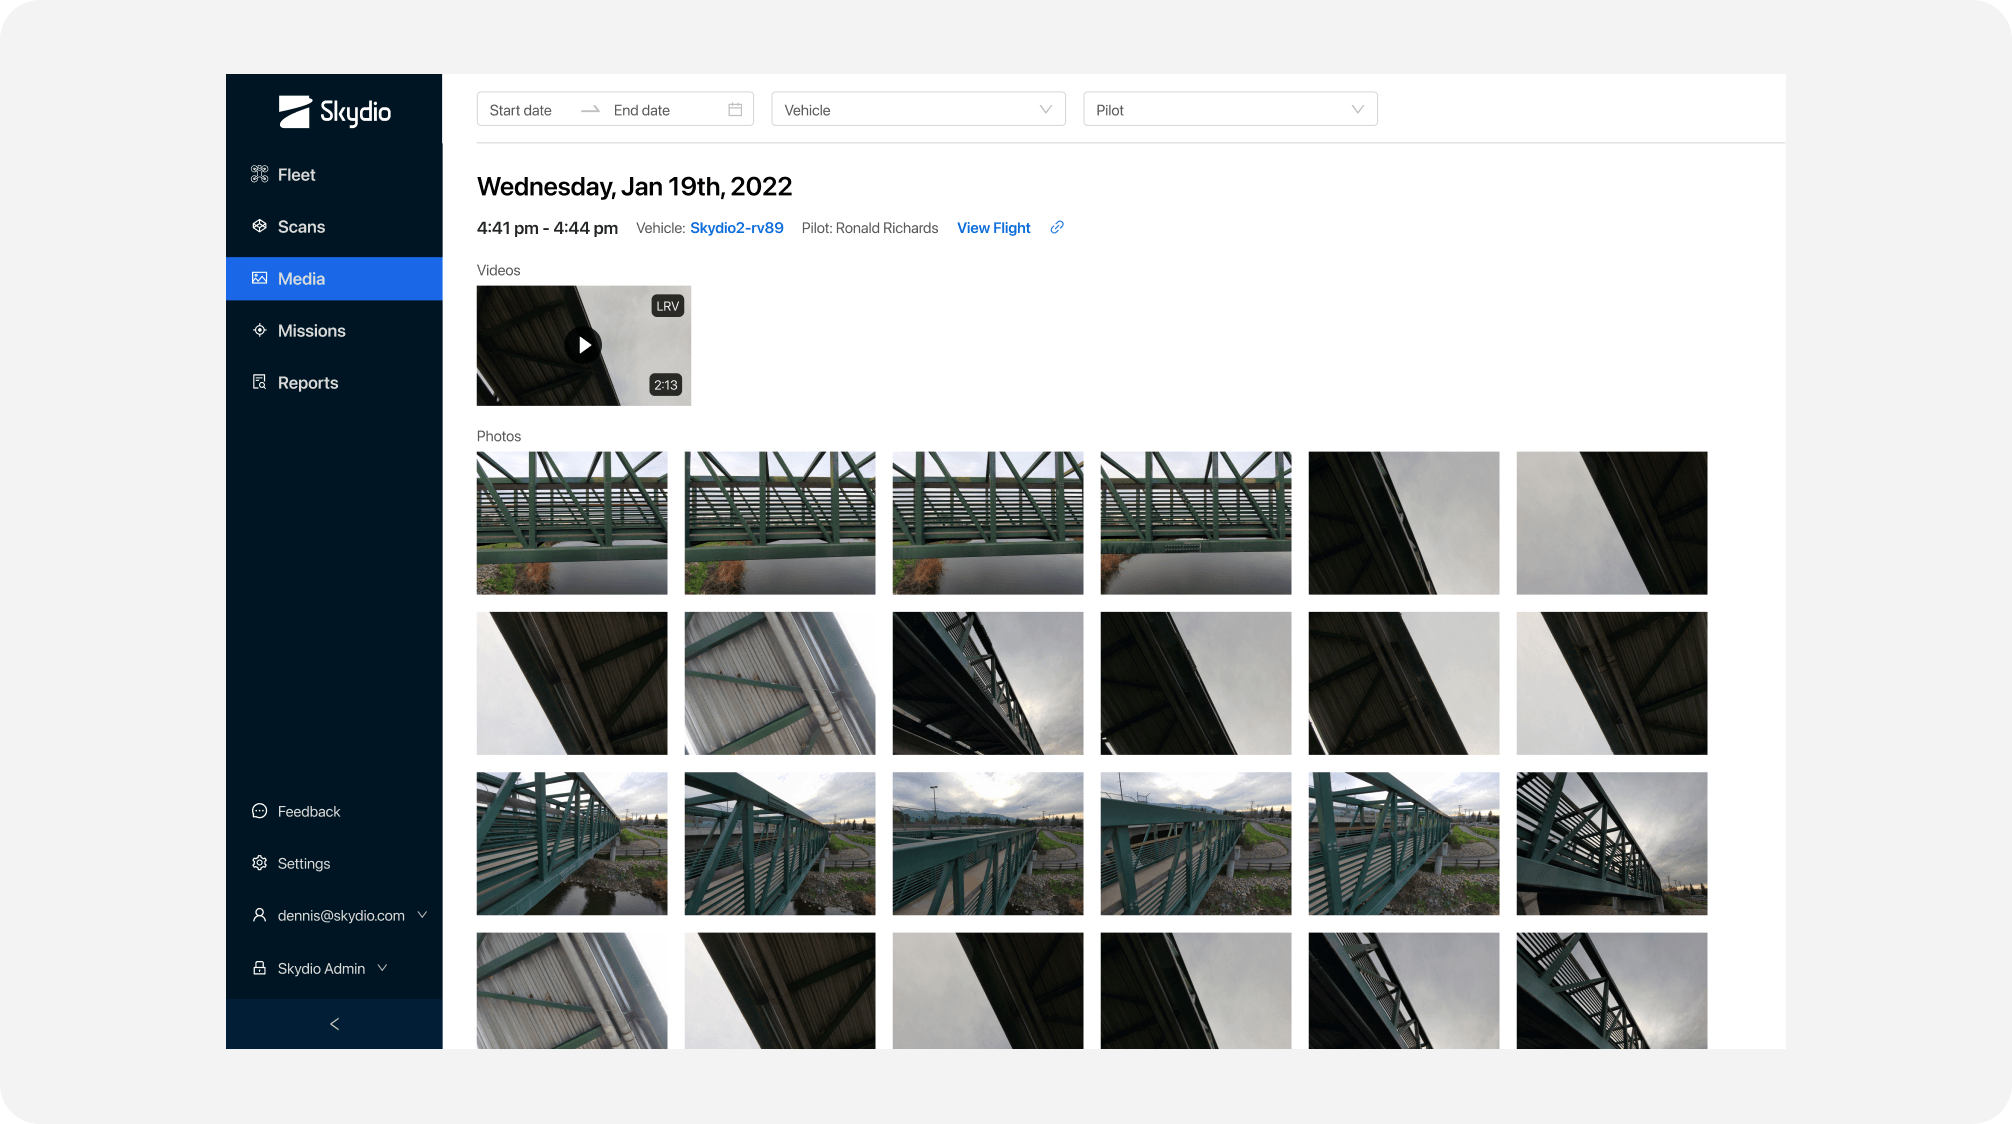This screenshot has width=2012, height=1124.
Task: Click the Missions target icon
Action: click(259, 330)
